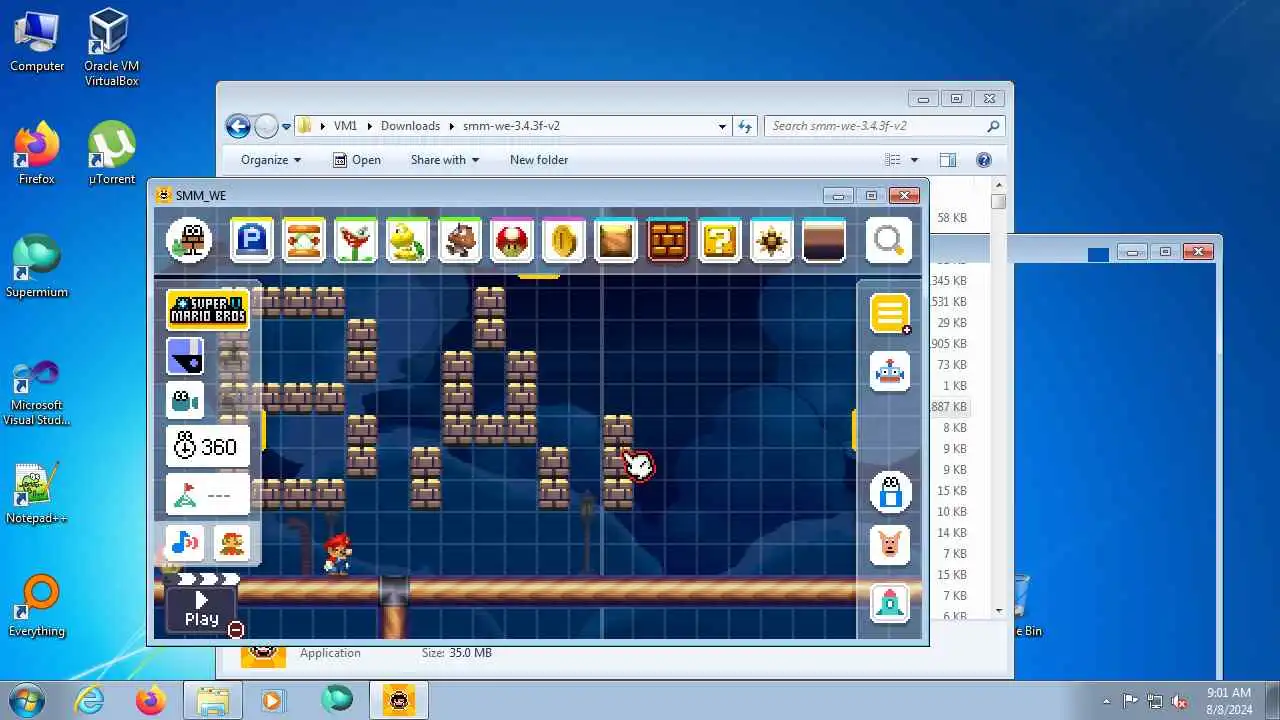Select the 887 KB file size cell

949,407
